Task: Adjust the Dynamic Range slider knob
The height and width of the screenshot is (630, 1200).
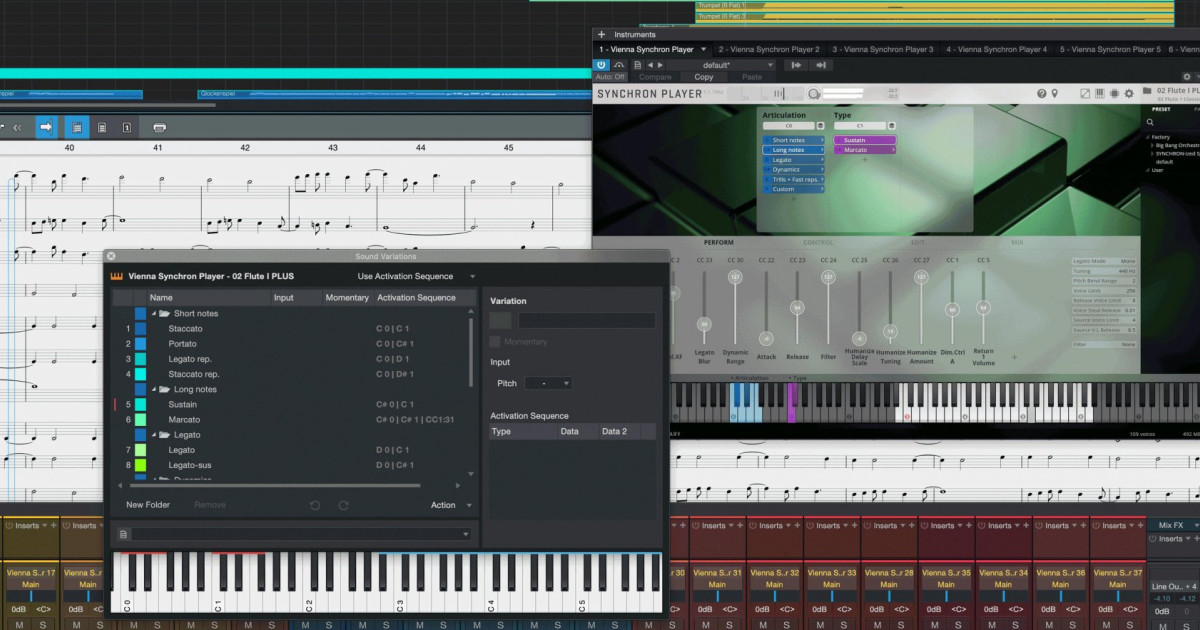Action: [x=735, y=277]
